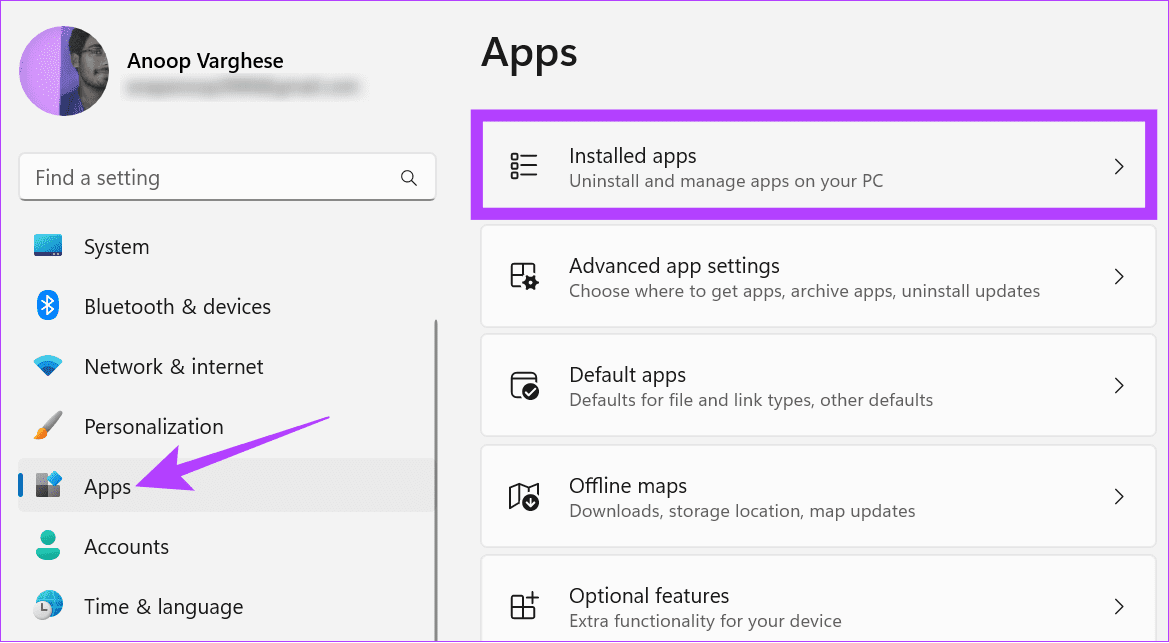Click the Bluetooth icon in sidebar
The image size is (1169, 643).
[x=48, y=306]
